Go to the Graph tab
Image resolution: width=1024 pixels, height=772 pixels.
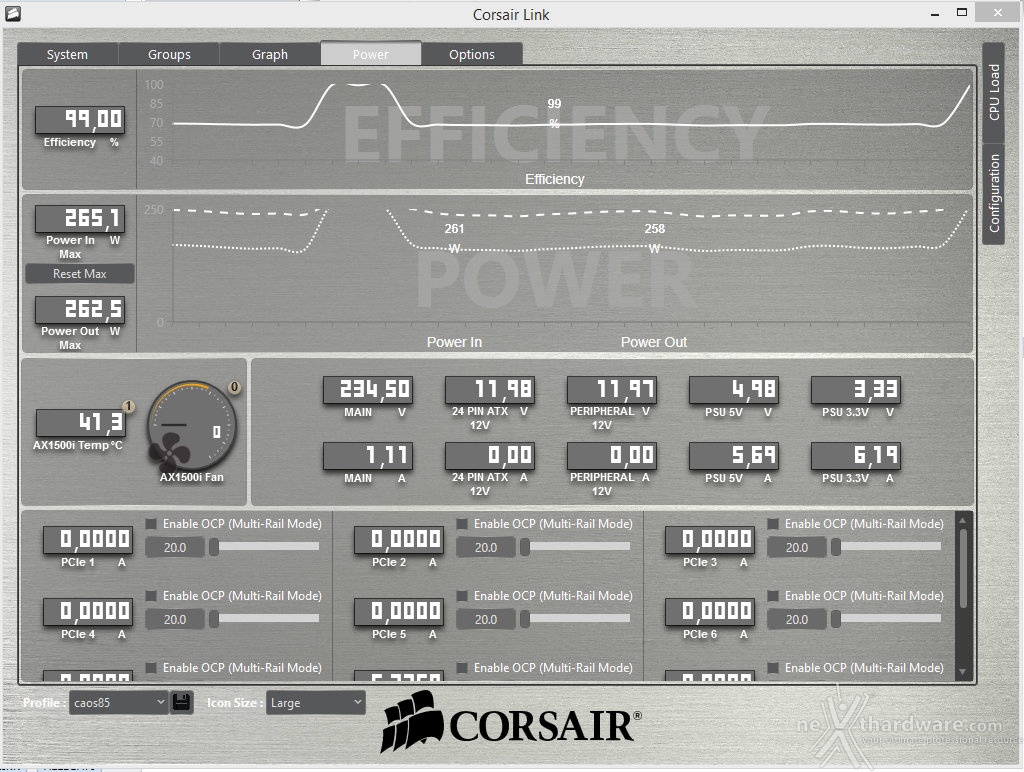270,54
